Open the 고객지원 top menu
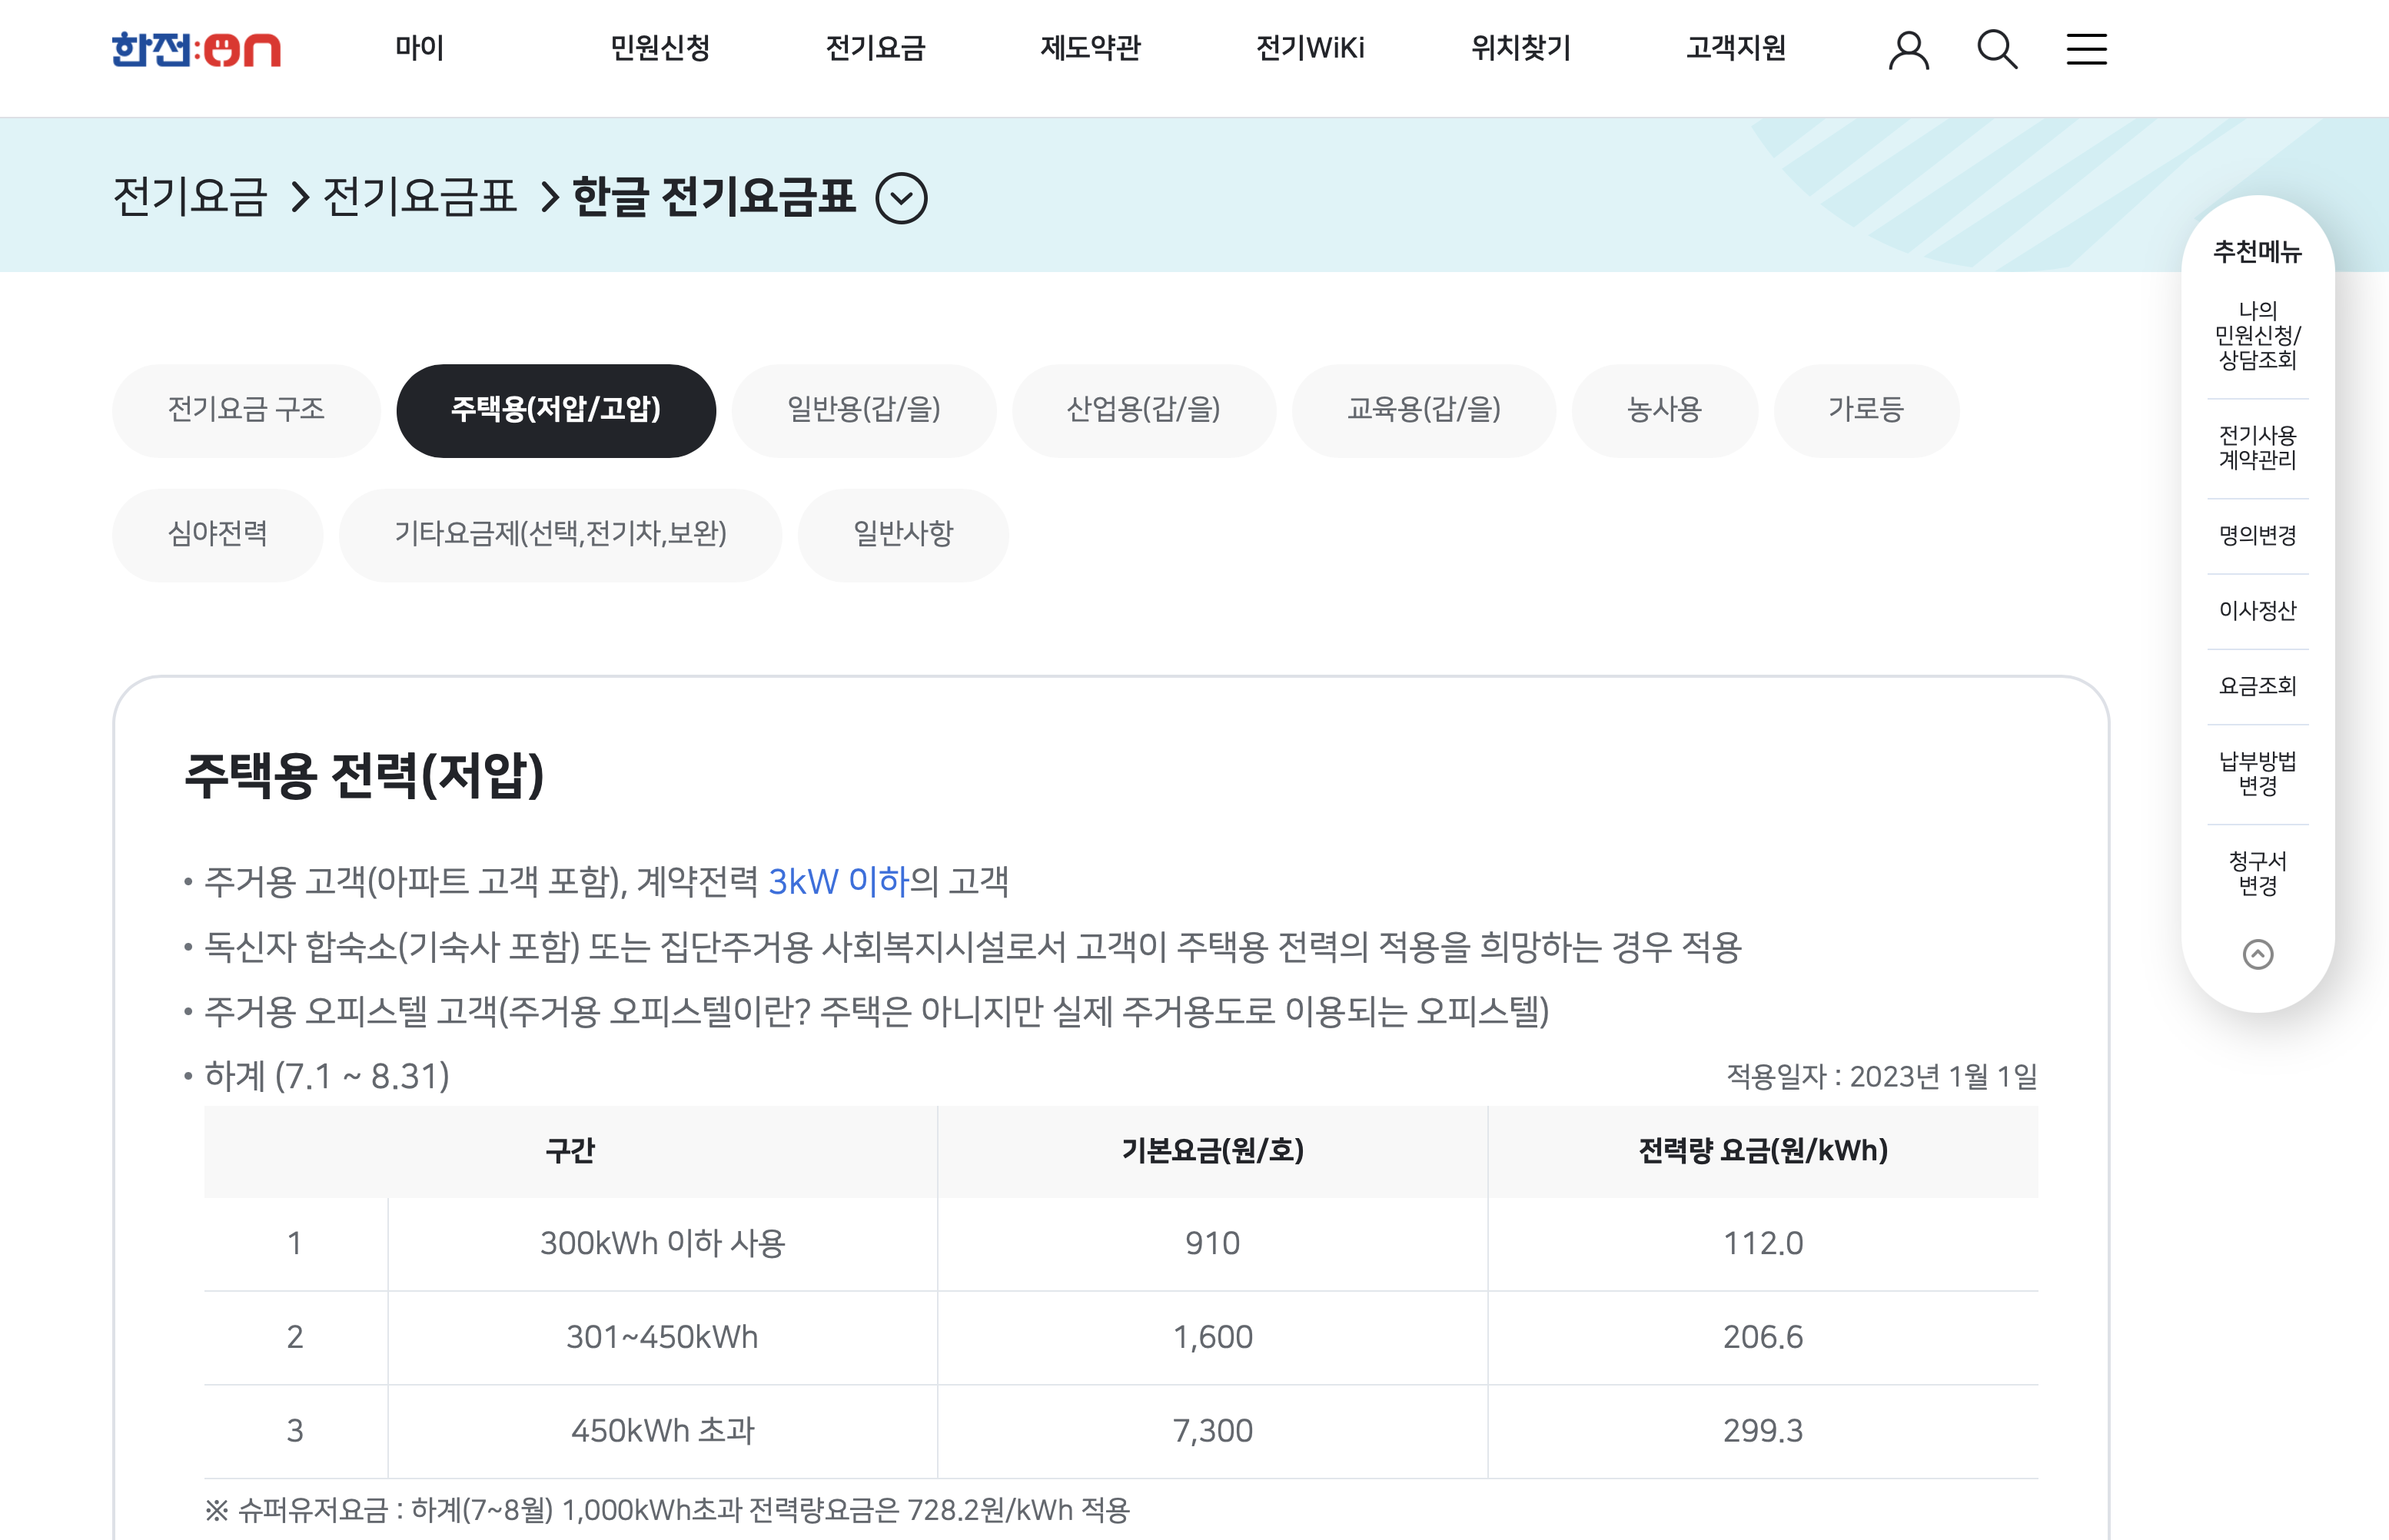The height and width of the screenshot is (1540, 2389). click(x=1735, y=48)
